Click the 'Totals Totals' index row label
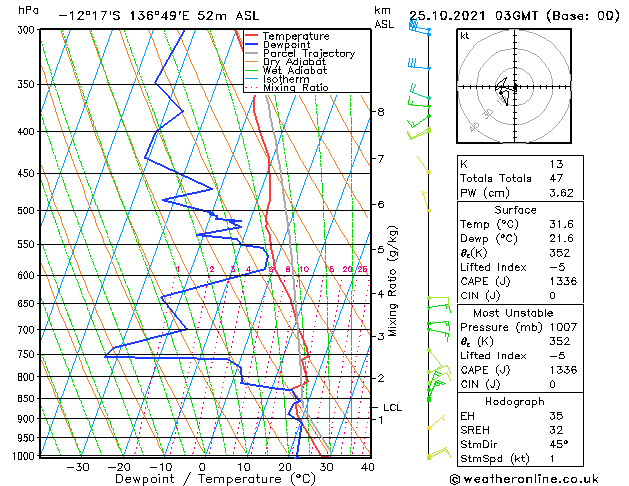 496,178
